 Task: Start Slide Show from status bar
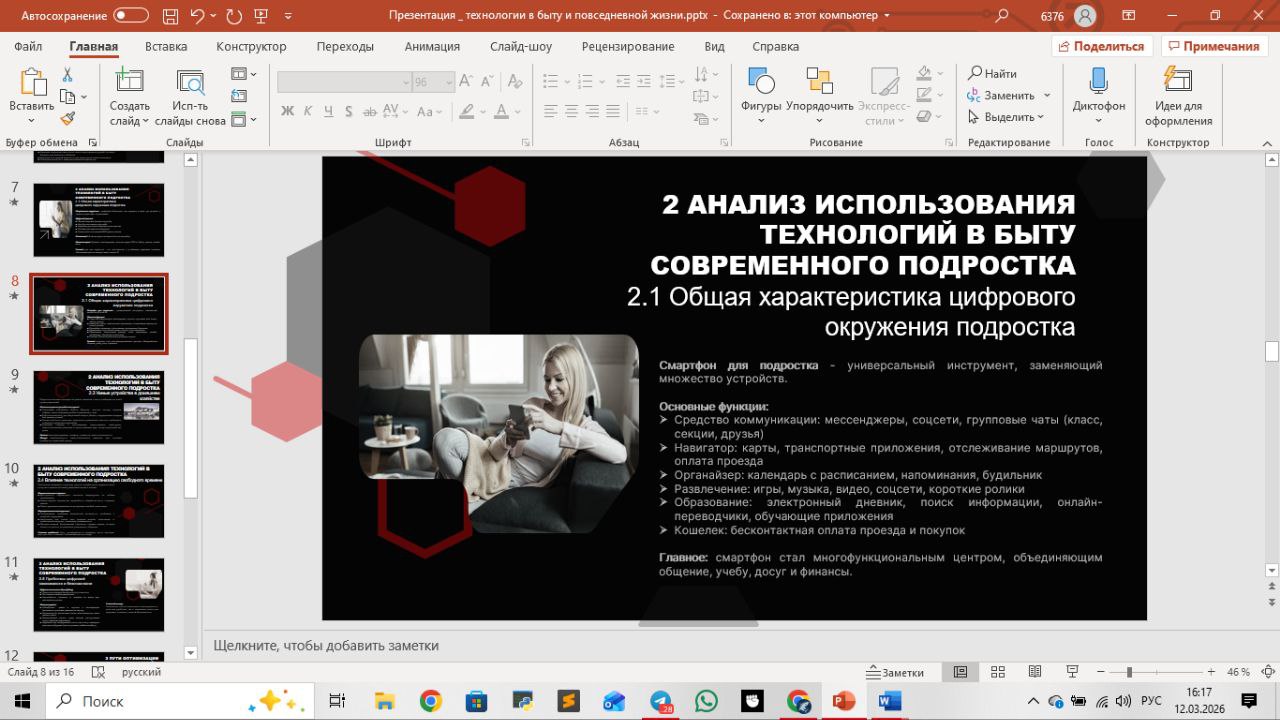click(1071, 672)
